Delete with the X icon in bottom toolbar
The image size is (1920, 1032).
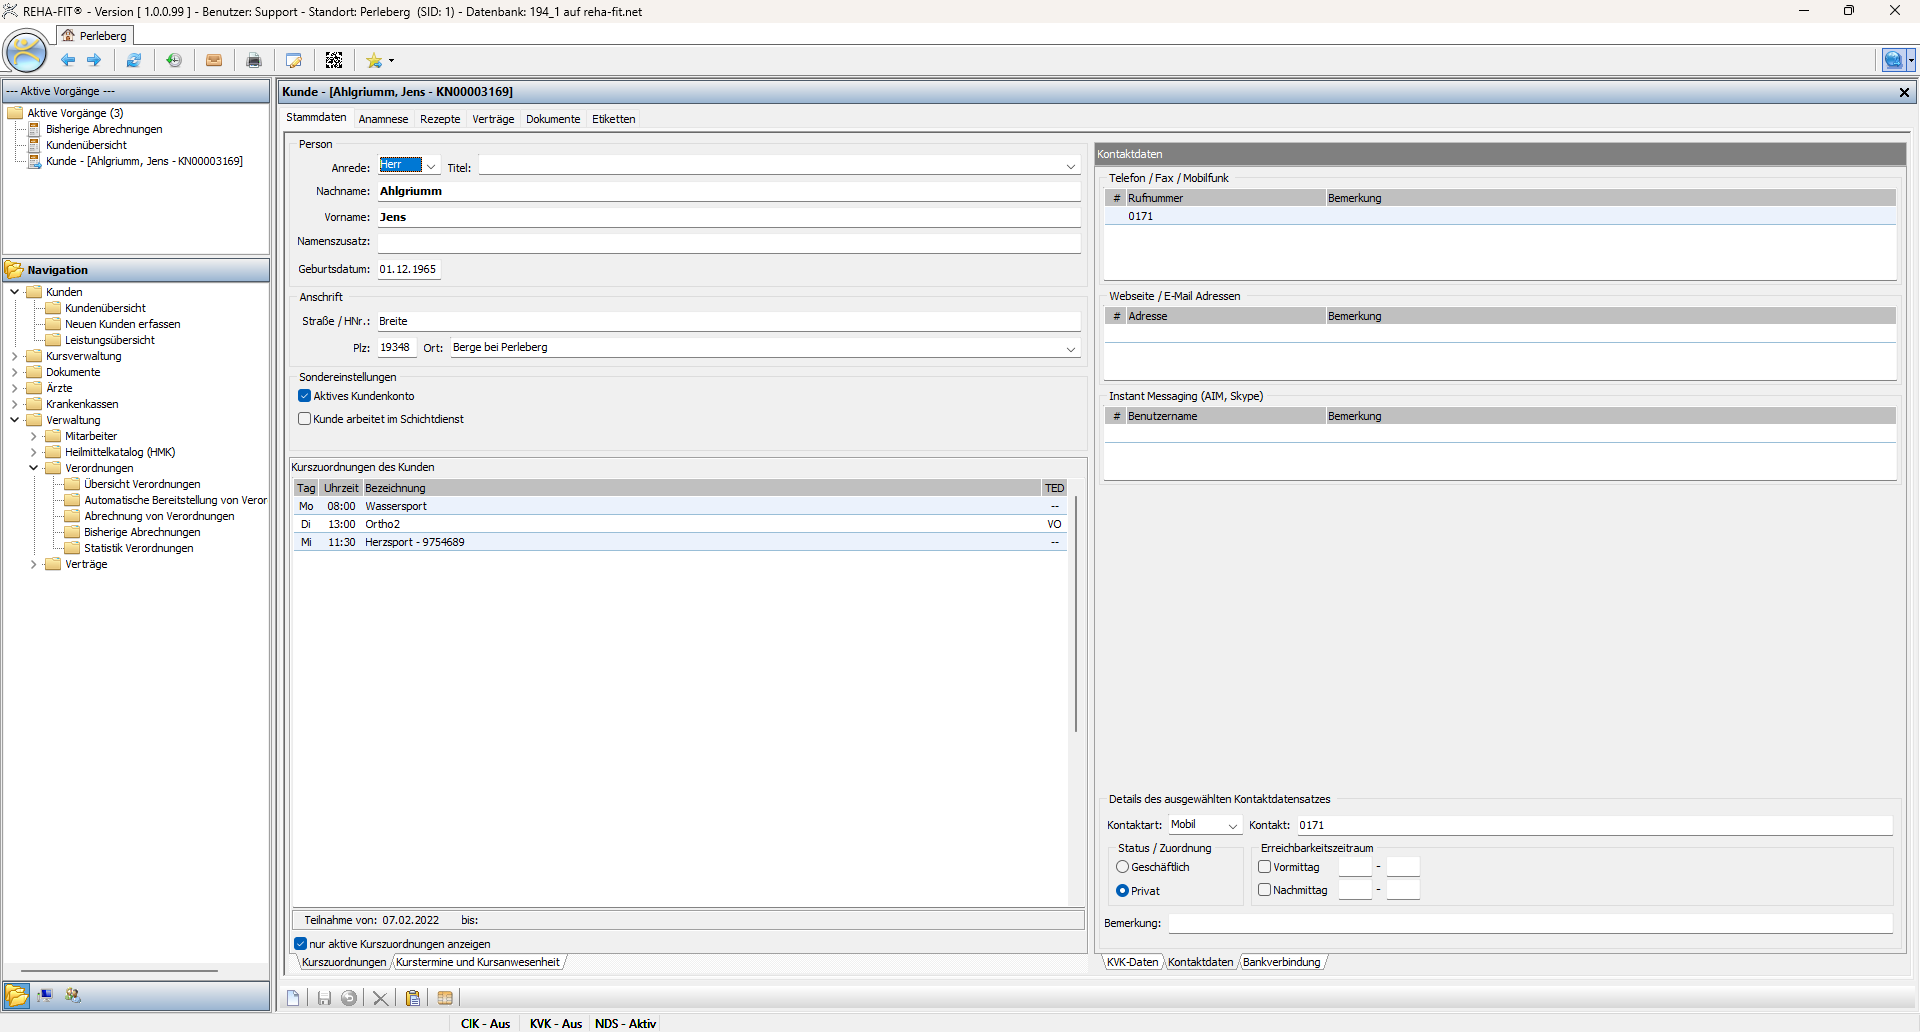point(380,998)
